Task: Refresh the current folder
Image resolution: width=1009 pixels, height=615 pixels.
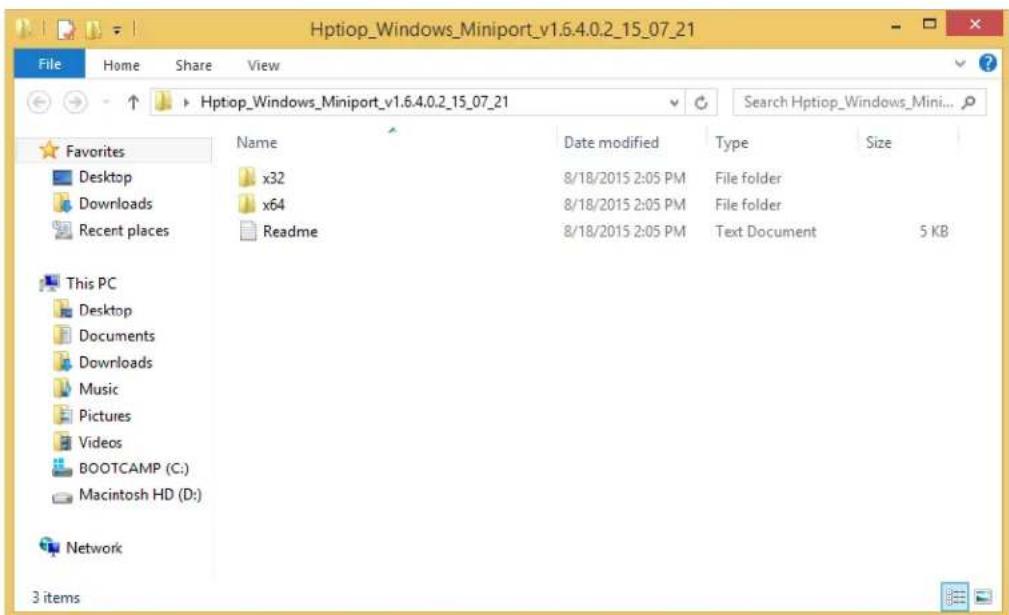Action: [x=701, y=102]
